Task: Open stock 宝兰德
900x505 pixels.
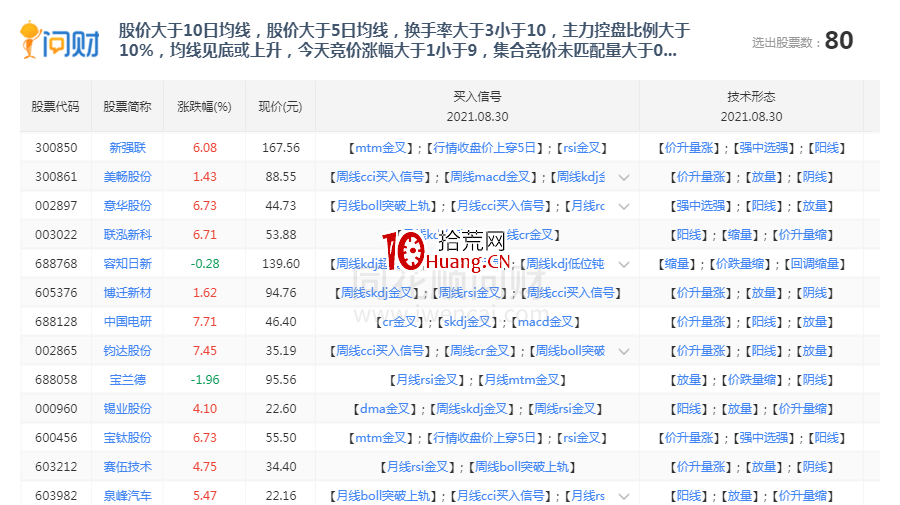Action: point(127,379)
